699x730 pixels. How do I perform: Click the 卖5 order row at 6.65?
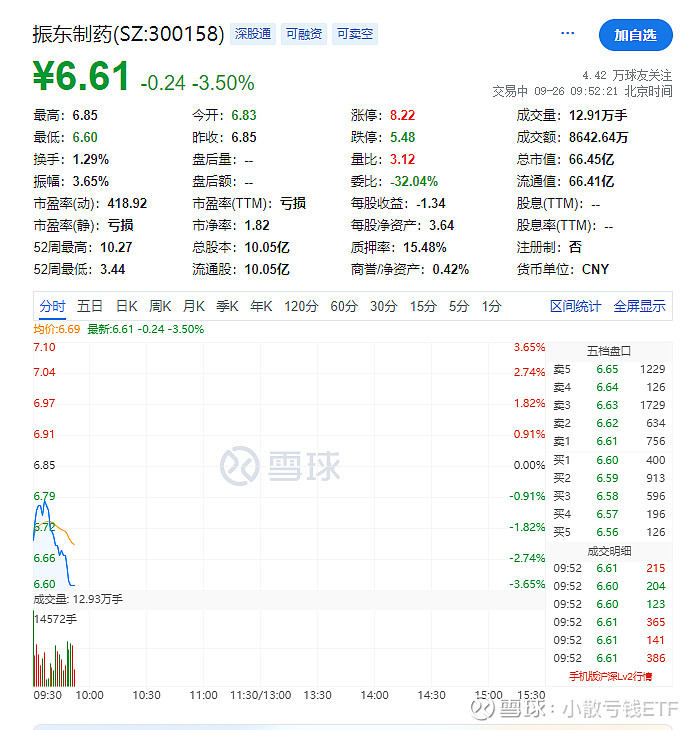coord(609,369)
